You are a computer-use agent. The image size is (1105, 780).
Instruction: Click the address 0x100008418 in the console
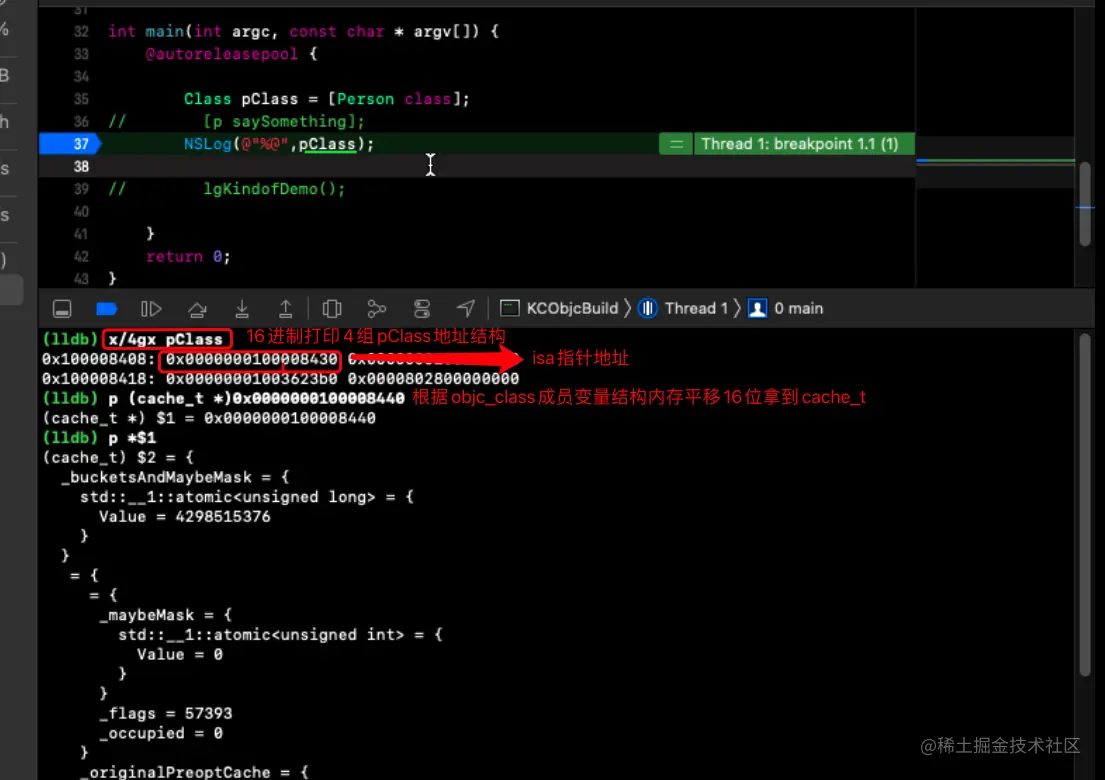click(x=98, y=379)
